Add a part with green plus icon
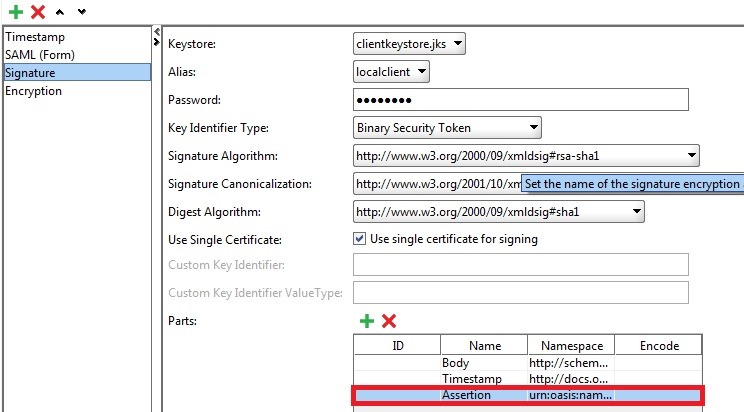The image size is (744, 412). pos(367,321)
